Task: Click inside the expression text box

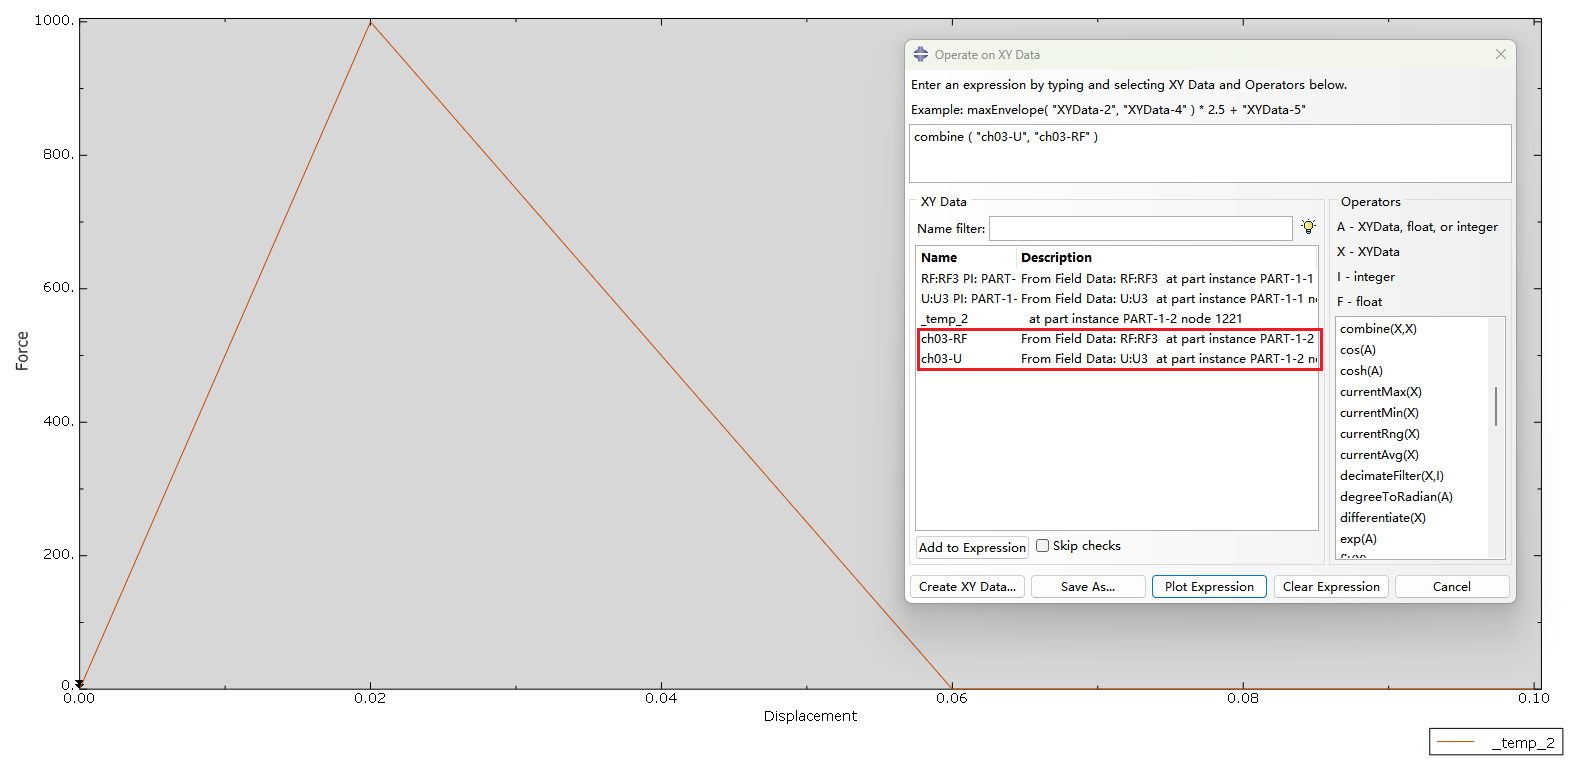Action: [x=1210, y=154]
